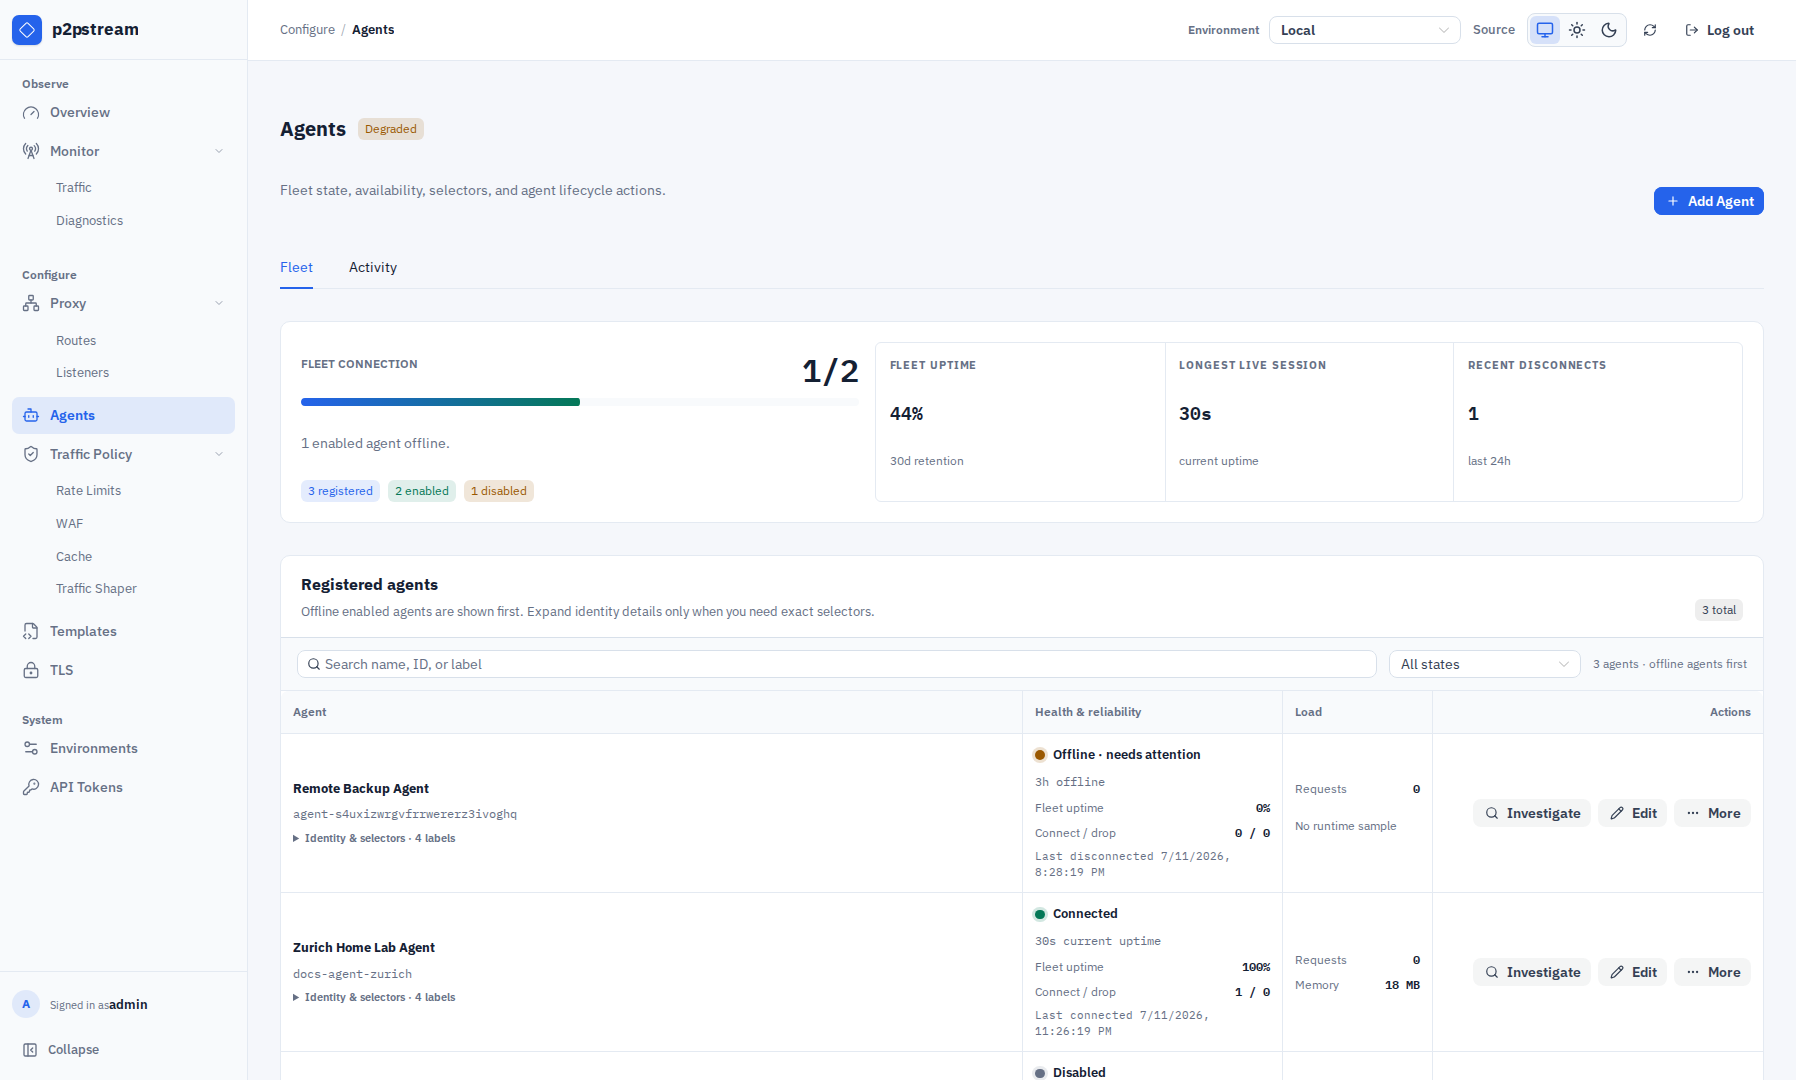
Task: Click the Proxy network icon
Action: 31,303
